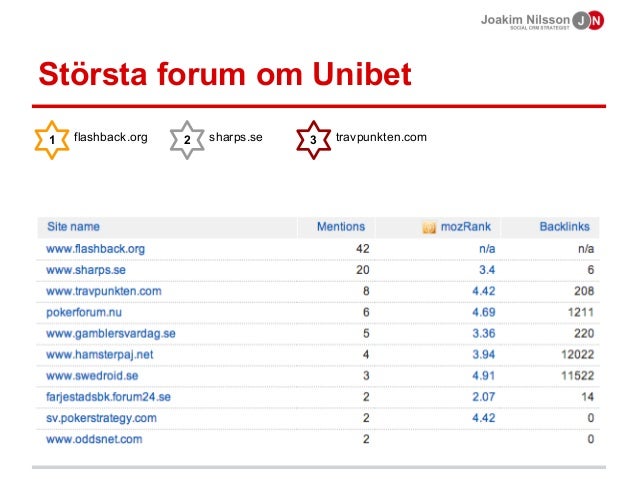Click mentions value 6 for pokerforum.nu
638x479 pixels.
366,312
